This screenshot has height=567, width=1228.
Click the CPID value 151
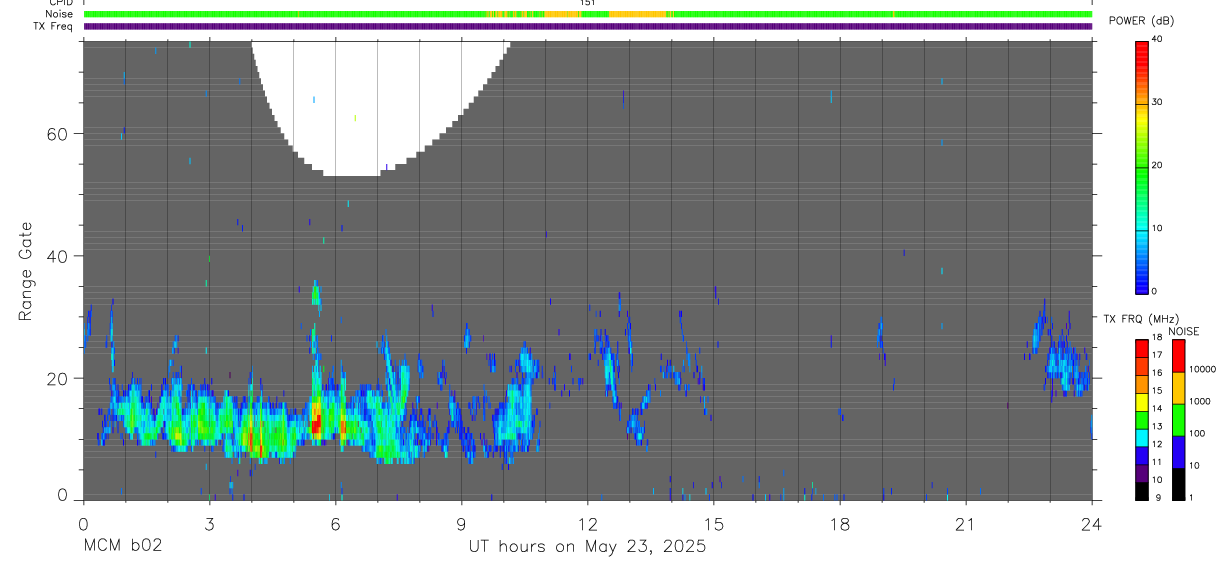(x=587, y=3)
